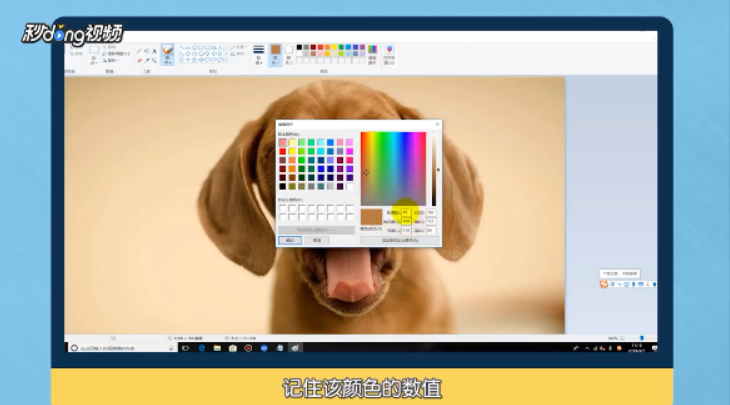Click the Resize button in the Image group
Image resolution: width=730 pixels, height=405 pixels.
[x=116, y=54]
